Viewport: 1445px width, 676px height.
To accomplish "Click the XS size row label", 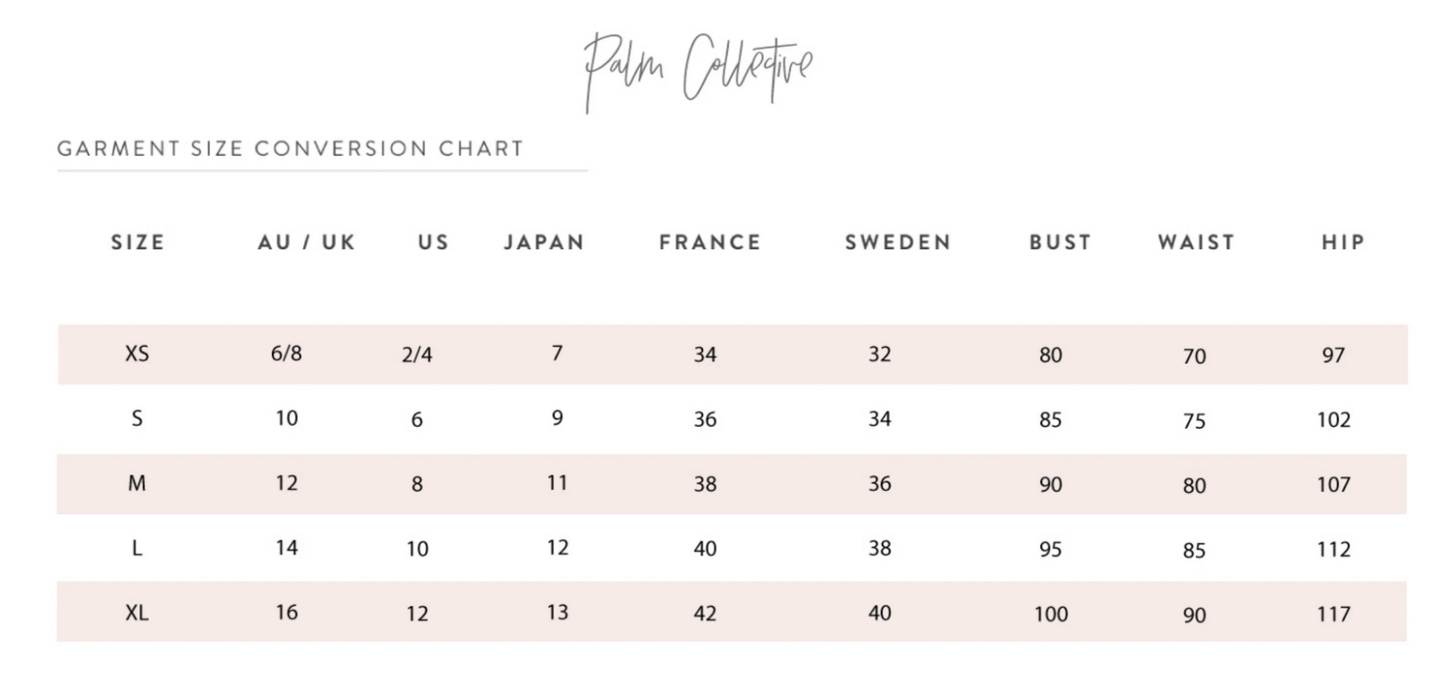I will coord(138,354).
